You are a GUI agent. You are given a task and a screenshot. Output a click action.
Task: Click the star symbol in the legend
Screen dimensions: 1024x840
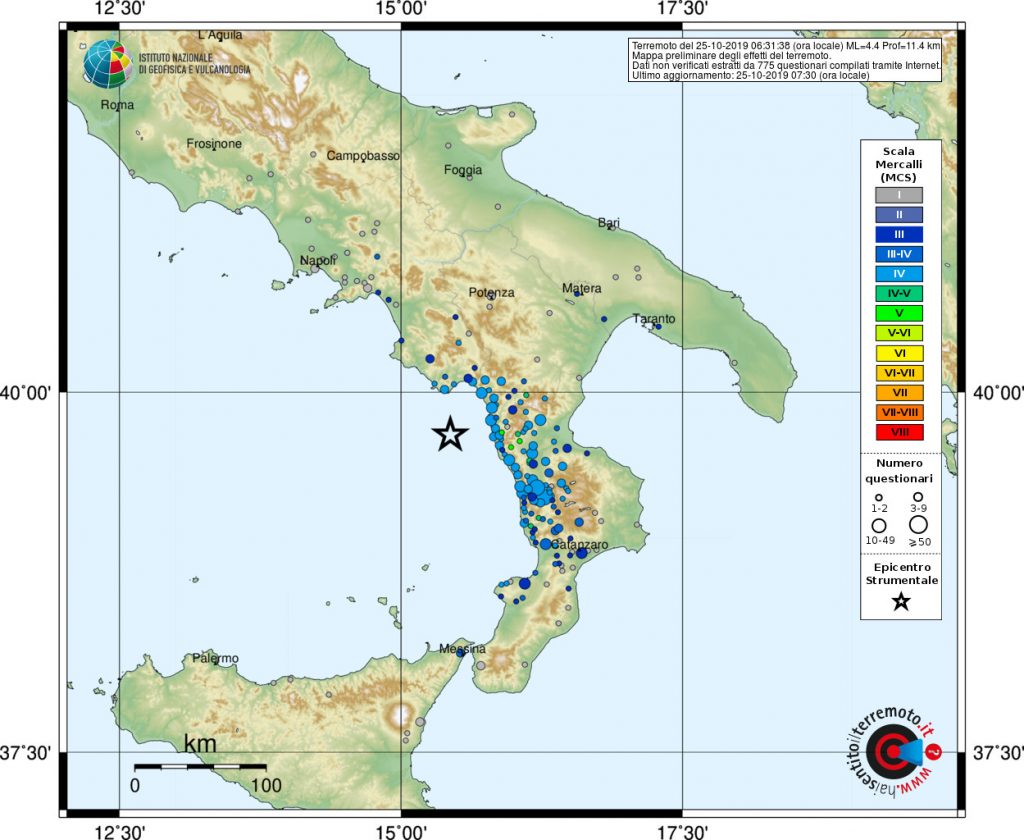901,601
